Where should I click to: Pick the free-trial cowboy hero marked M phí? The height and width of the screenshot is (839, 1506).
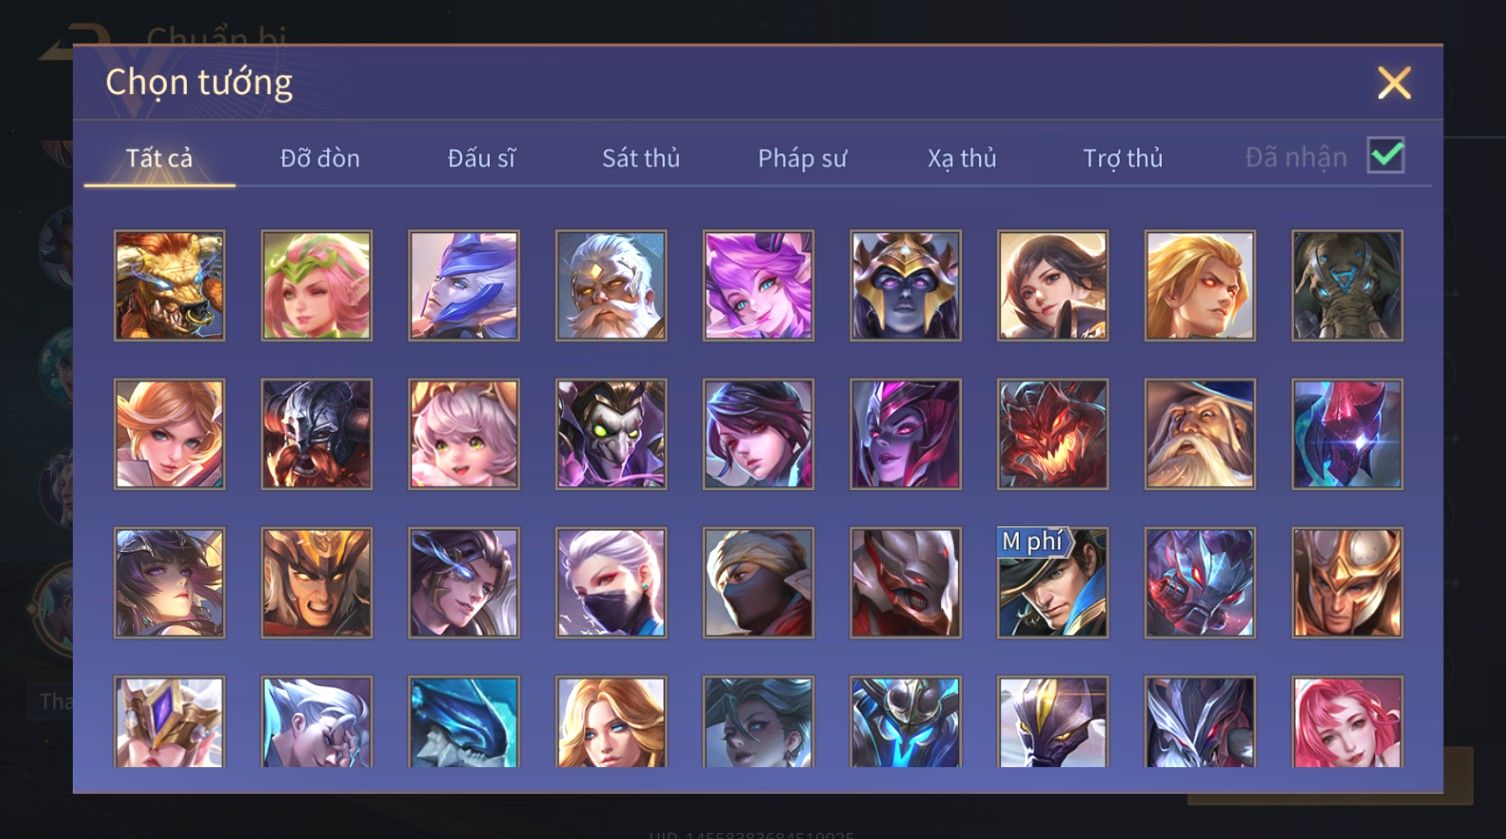click(1053, 583)
